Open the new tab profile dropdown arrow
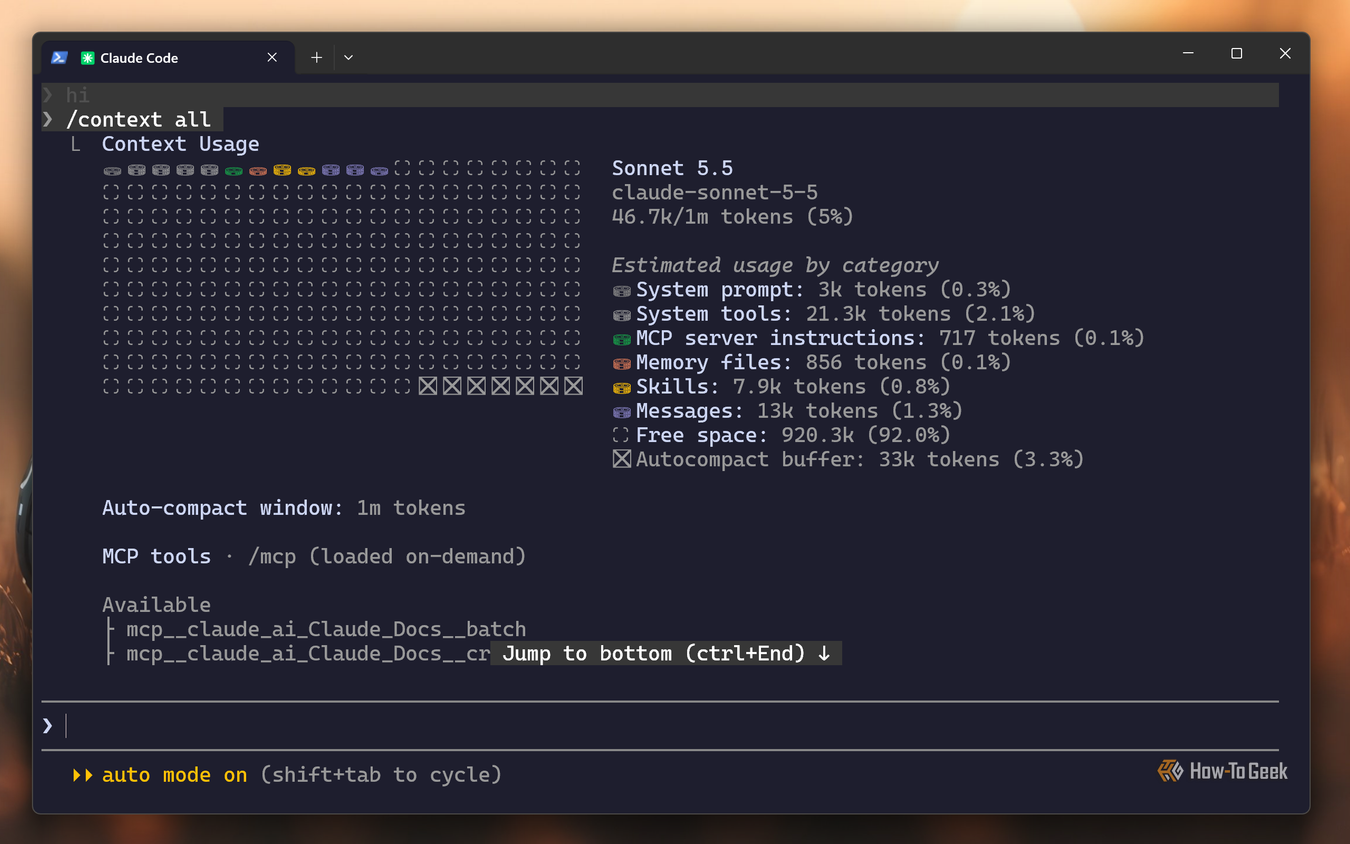The height and width of the screenshot is (844, 1350). (348, 58)
